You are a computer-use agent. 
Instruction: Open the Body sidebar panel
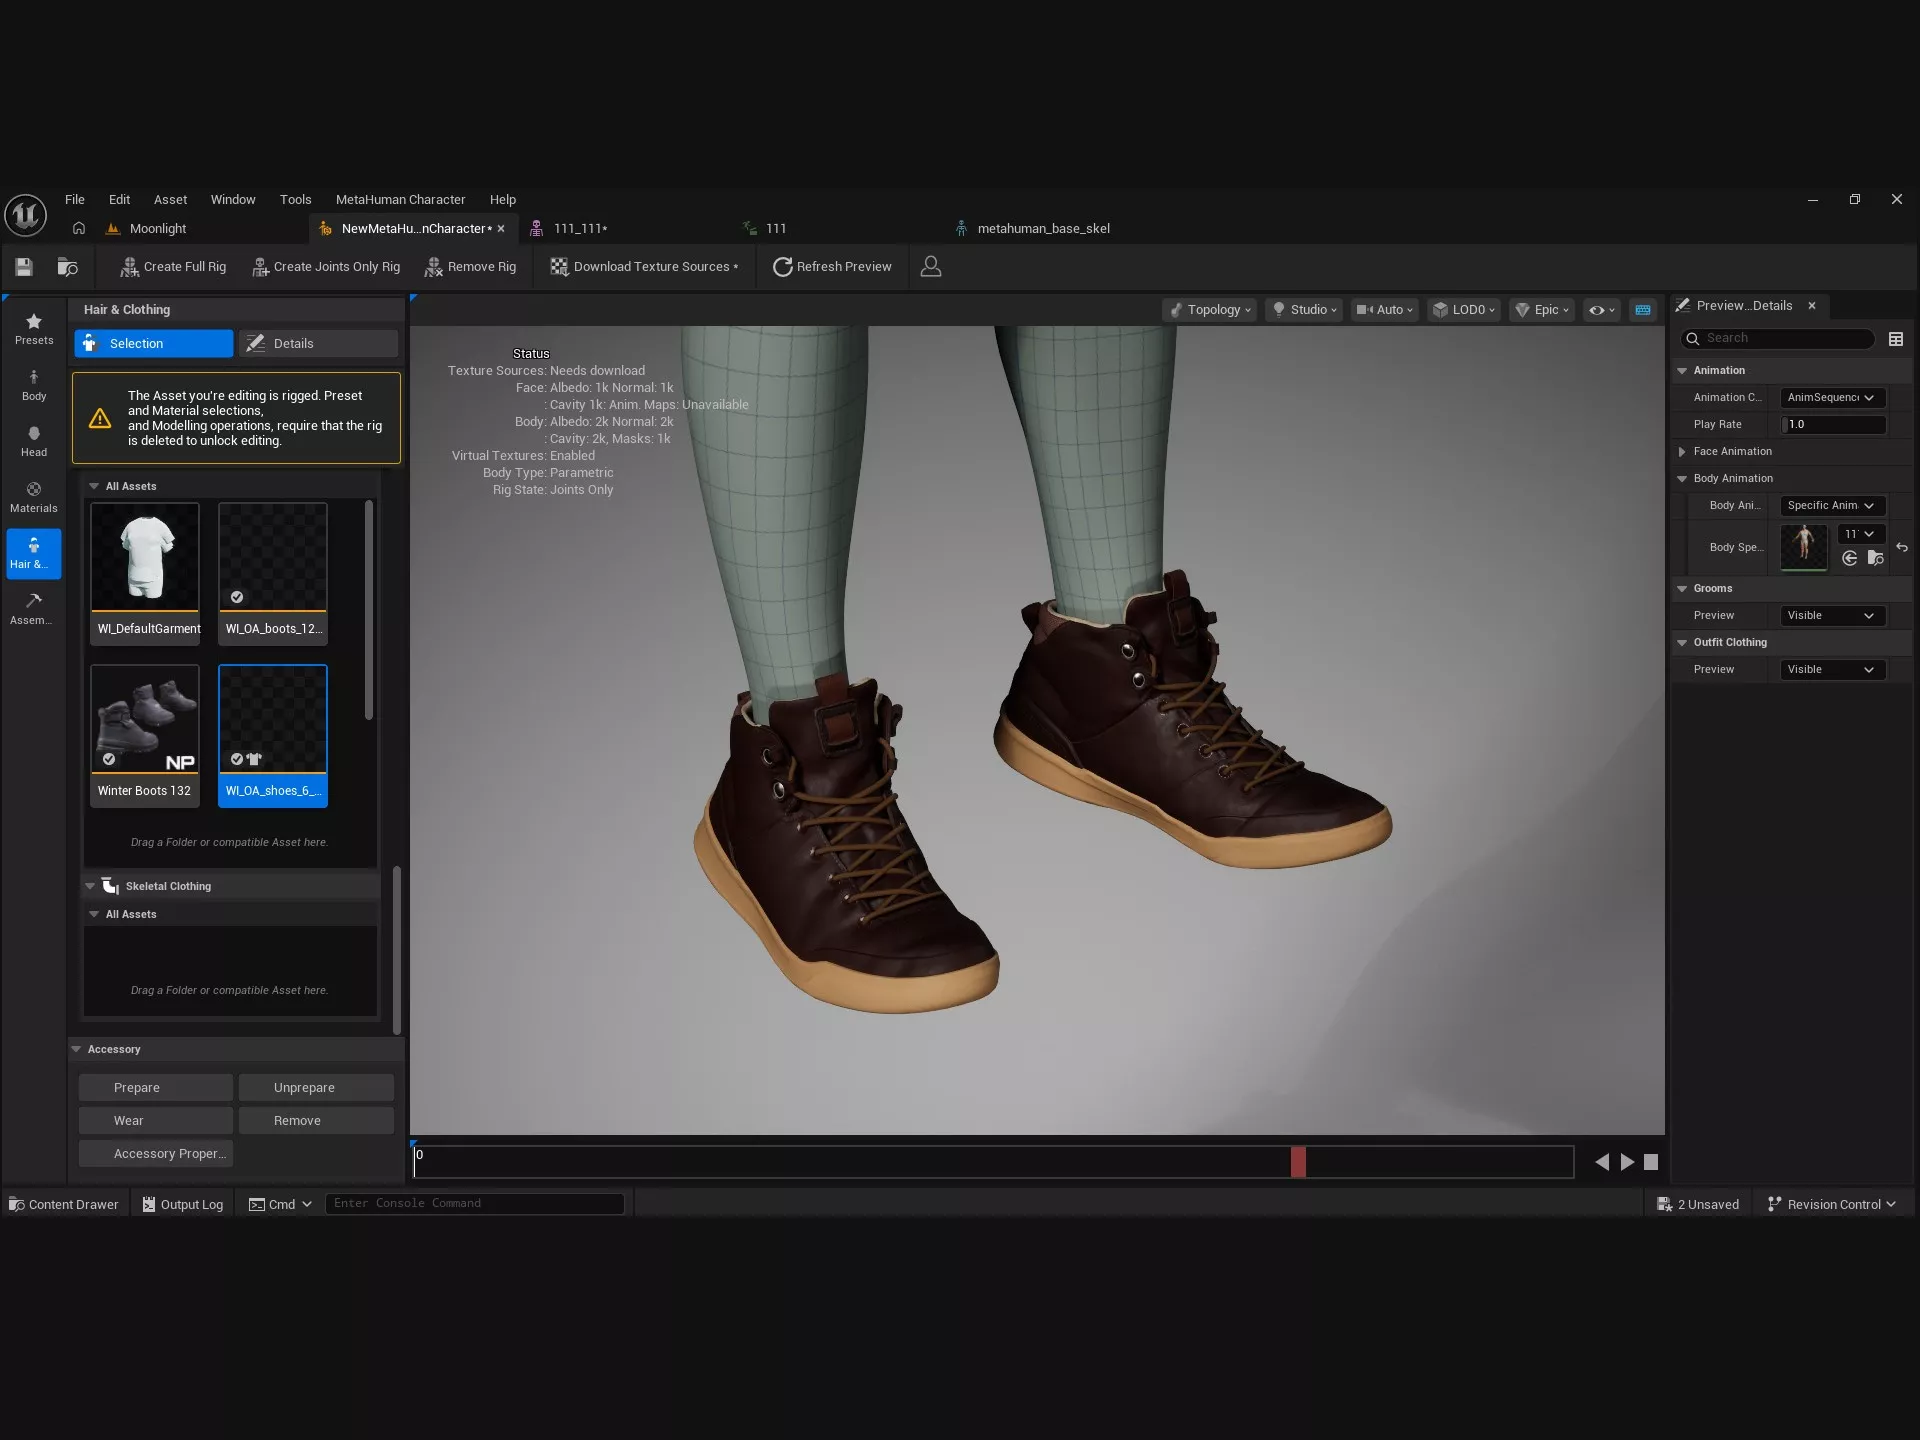34,385
